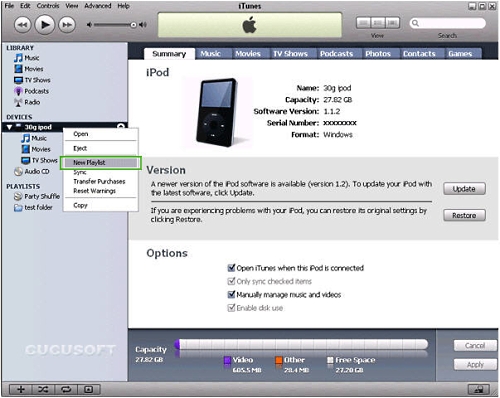
Task: Toggle Manually manage music and videos checkbox
Action: tap(231, 294)
